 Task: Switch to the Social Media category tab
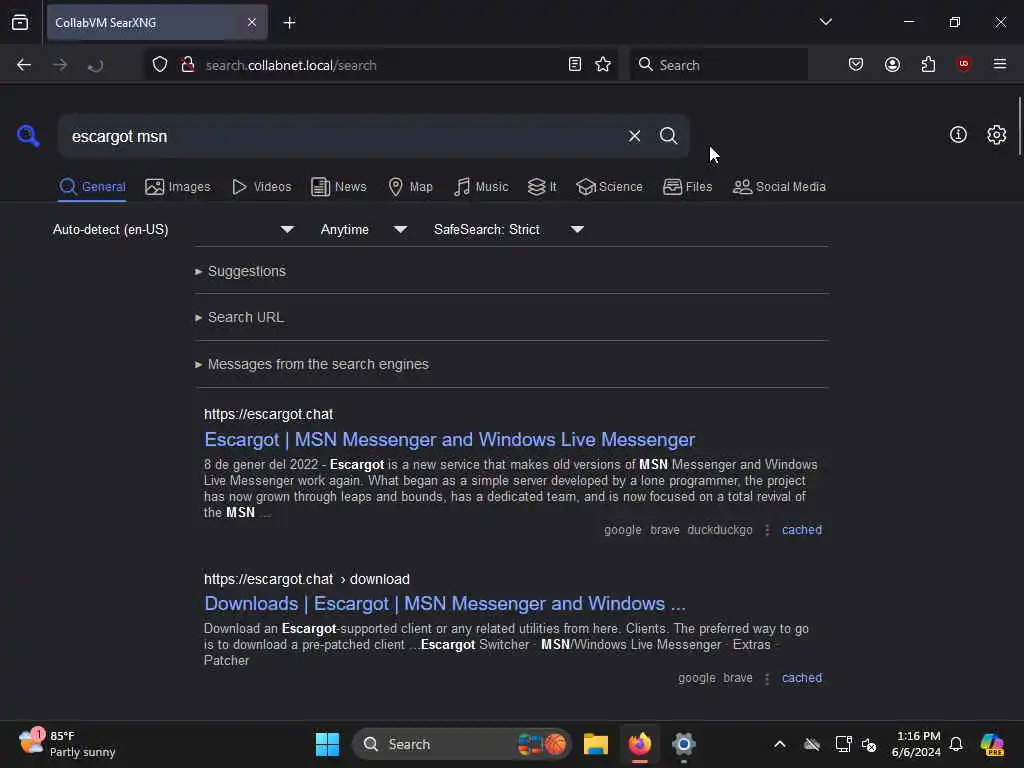click(779, 187)
